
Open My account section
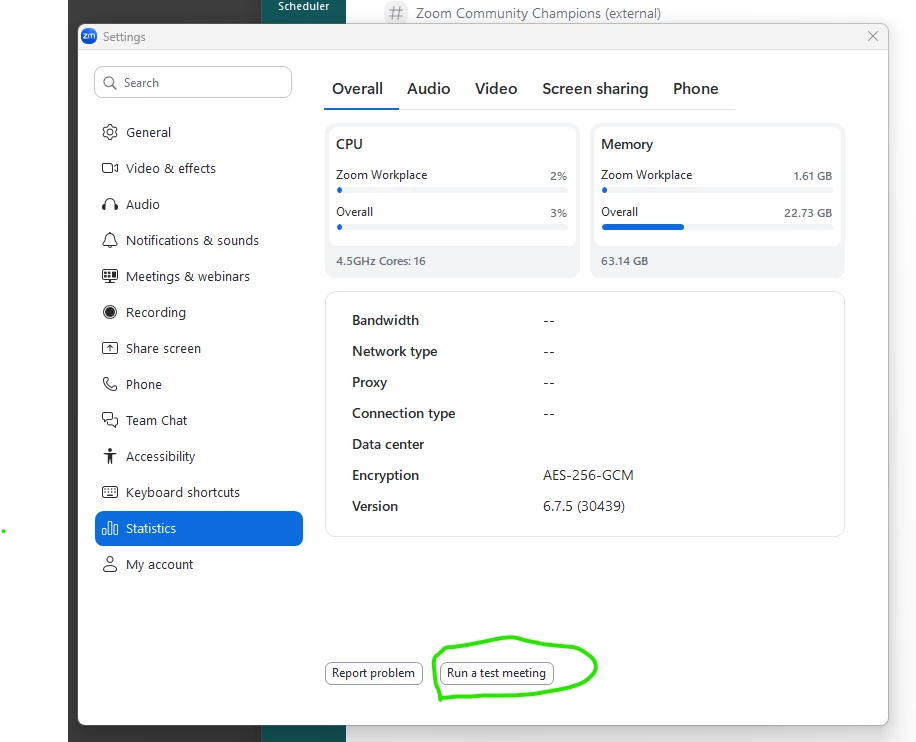click(199, 564)
